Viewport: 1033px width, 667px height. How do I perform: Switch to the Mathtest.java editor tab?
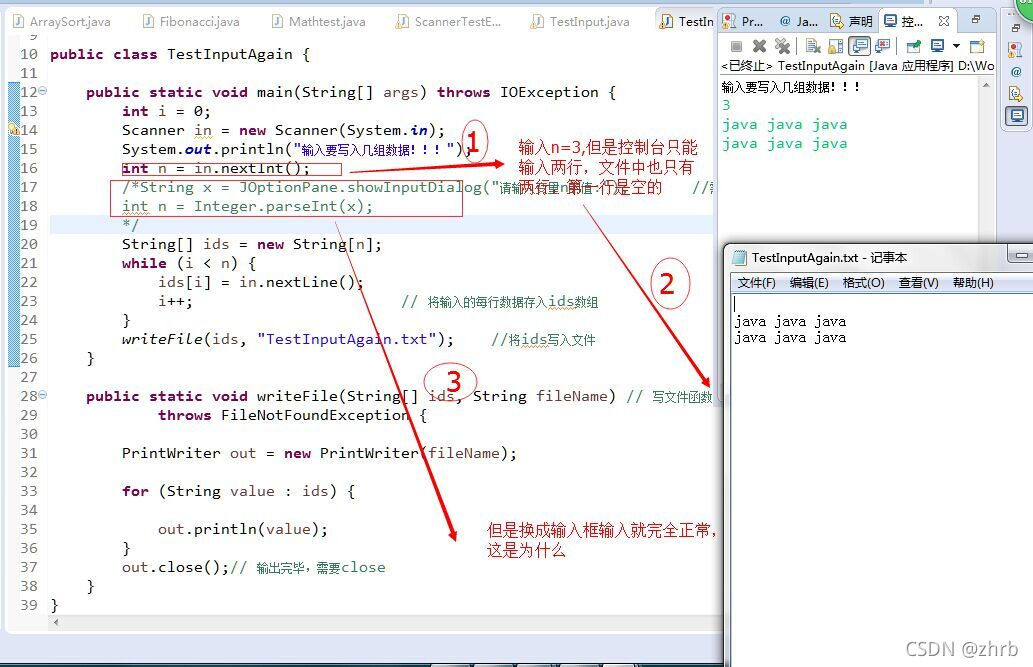pyautogui.click(x=319, y=22)
